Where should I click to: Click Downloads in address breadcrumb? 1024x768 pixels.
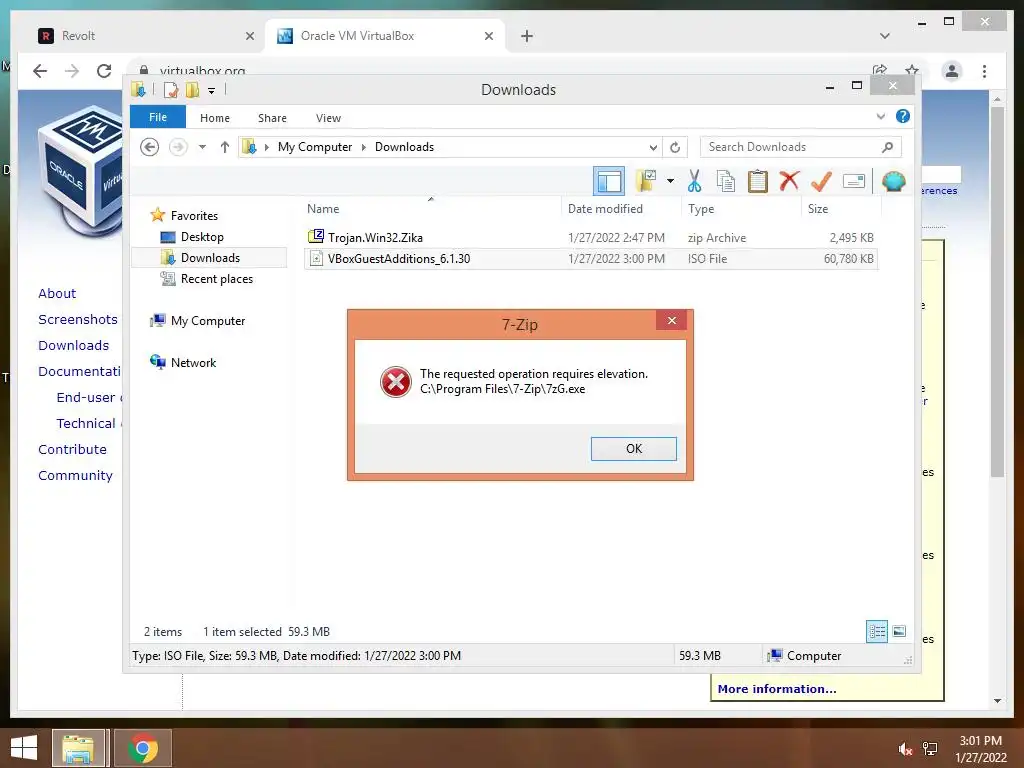pos(404,147)
